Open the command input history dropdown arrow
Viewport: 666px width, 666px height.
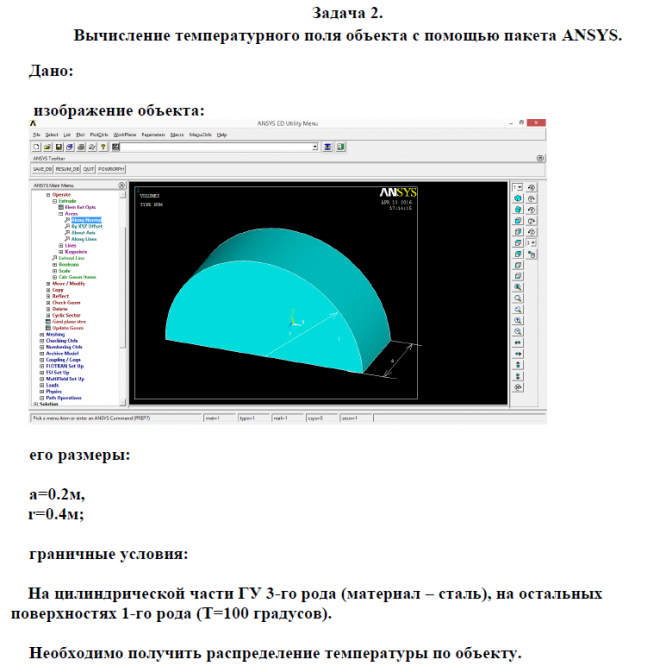(x=315, y=147)
